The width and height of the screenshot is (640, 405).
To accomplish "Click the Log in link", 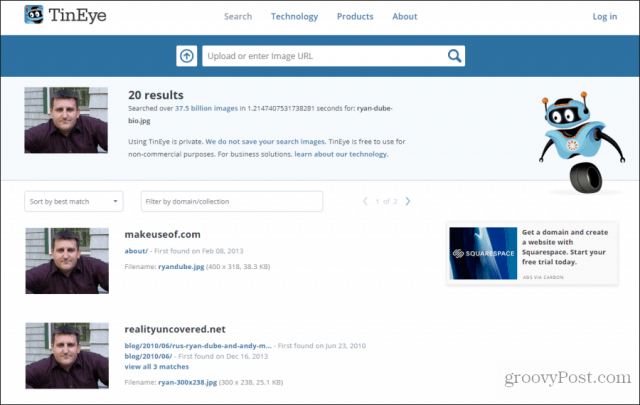I will coord(605,16).
